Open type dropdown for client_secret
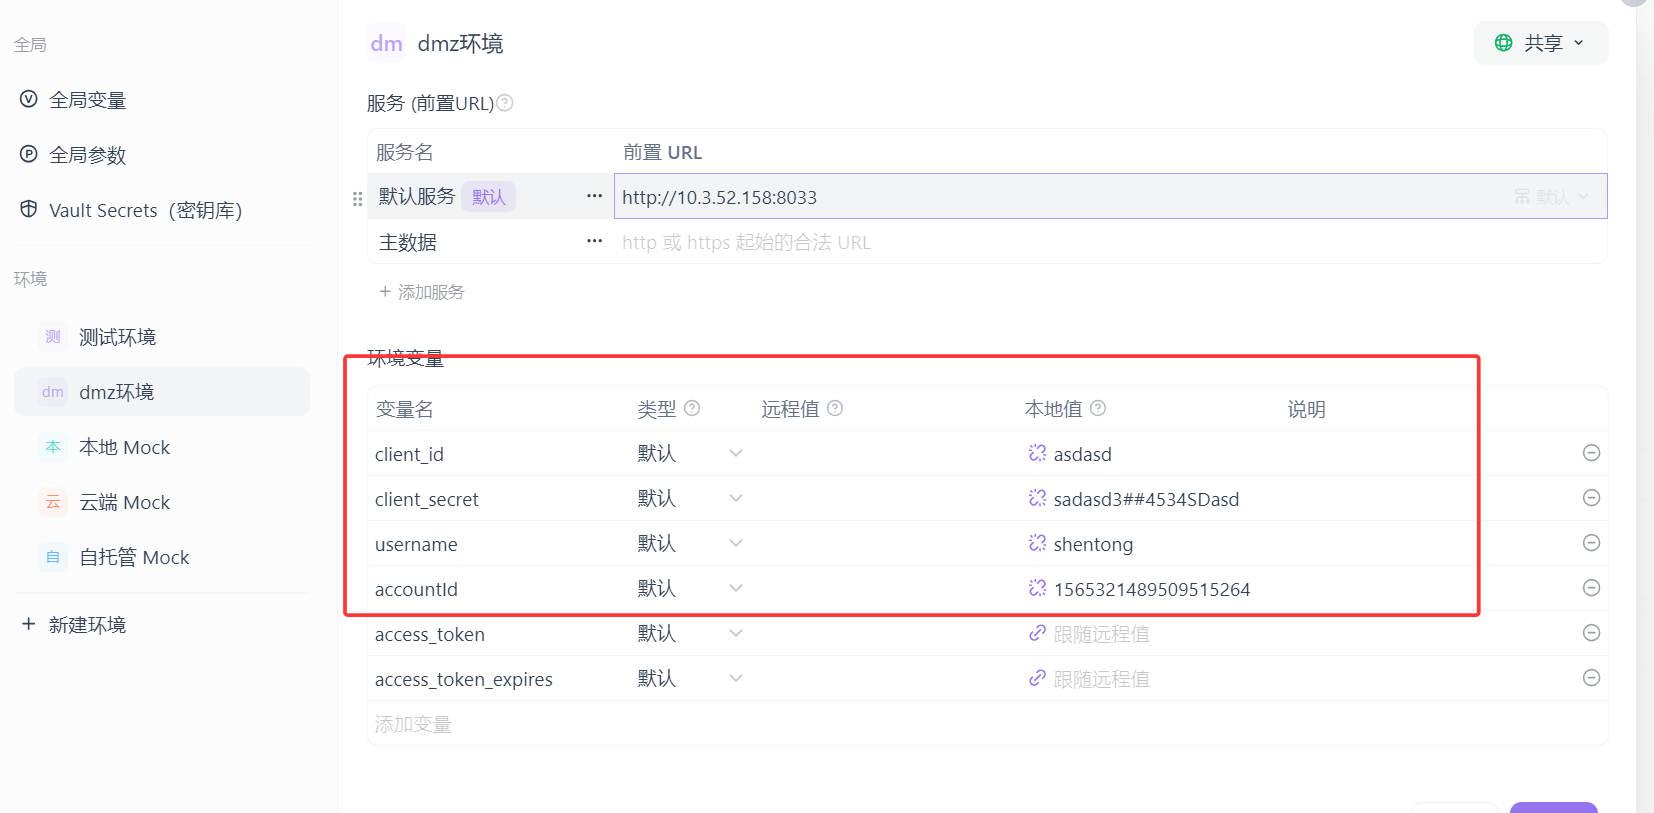 (736, 498)
